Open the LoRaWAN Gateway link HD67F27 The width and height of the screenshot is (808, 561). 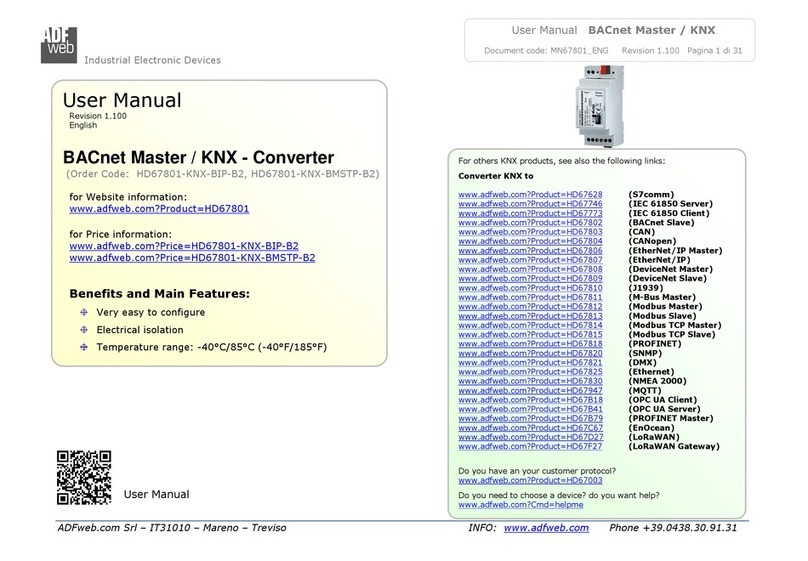click(x=530, y=447)
